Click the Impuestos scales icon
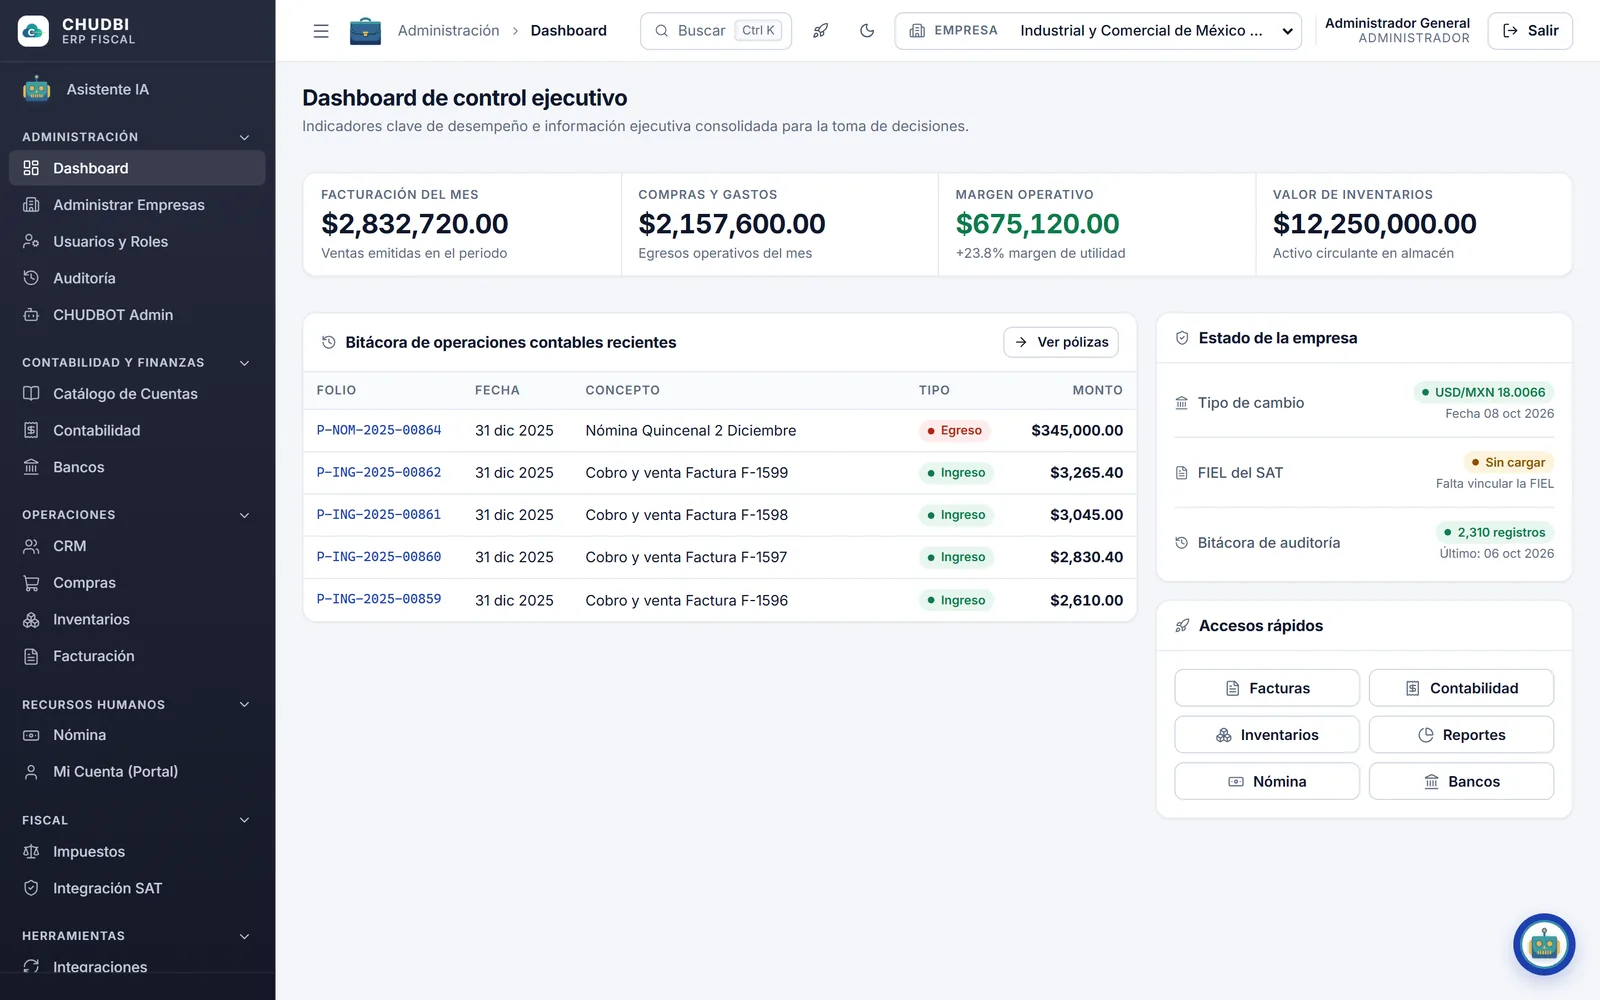Image resolution: width=1600 pixels, height=1000 pixels. [31, 852]
